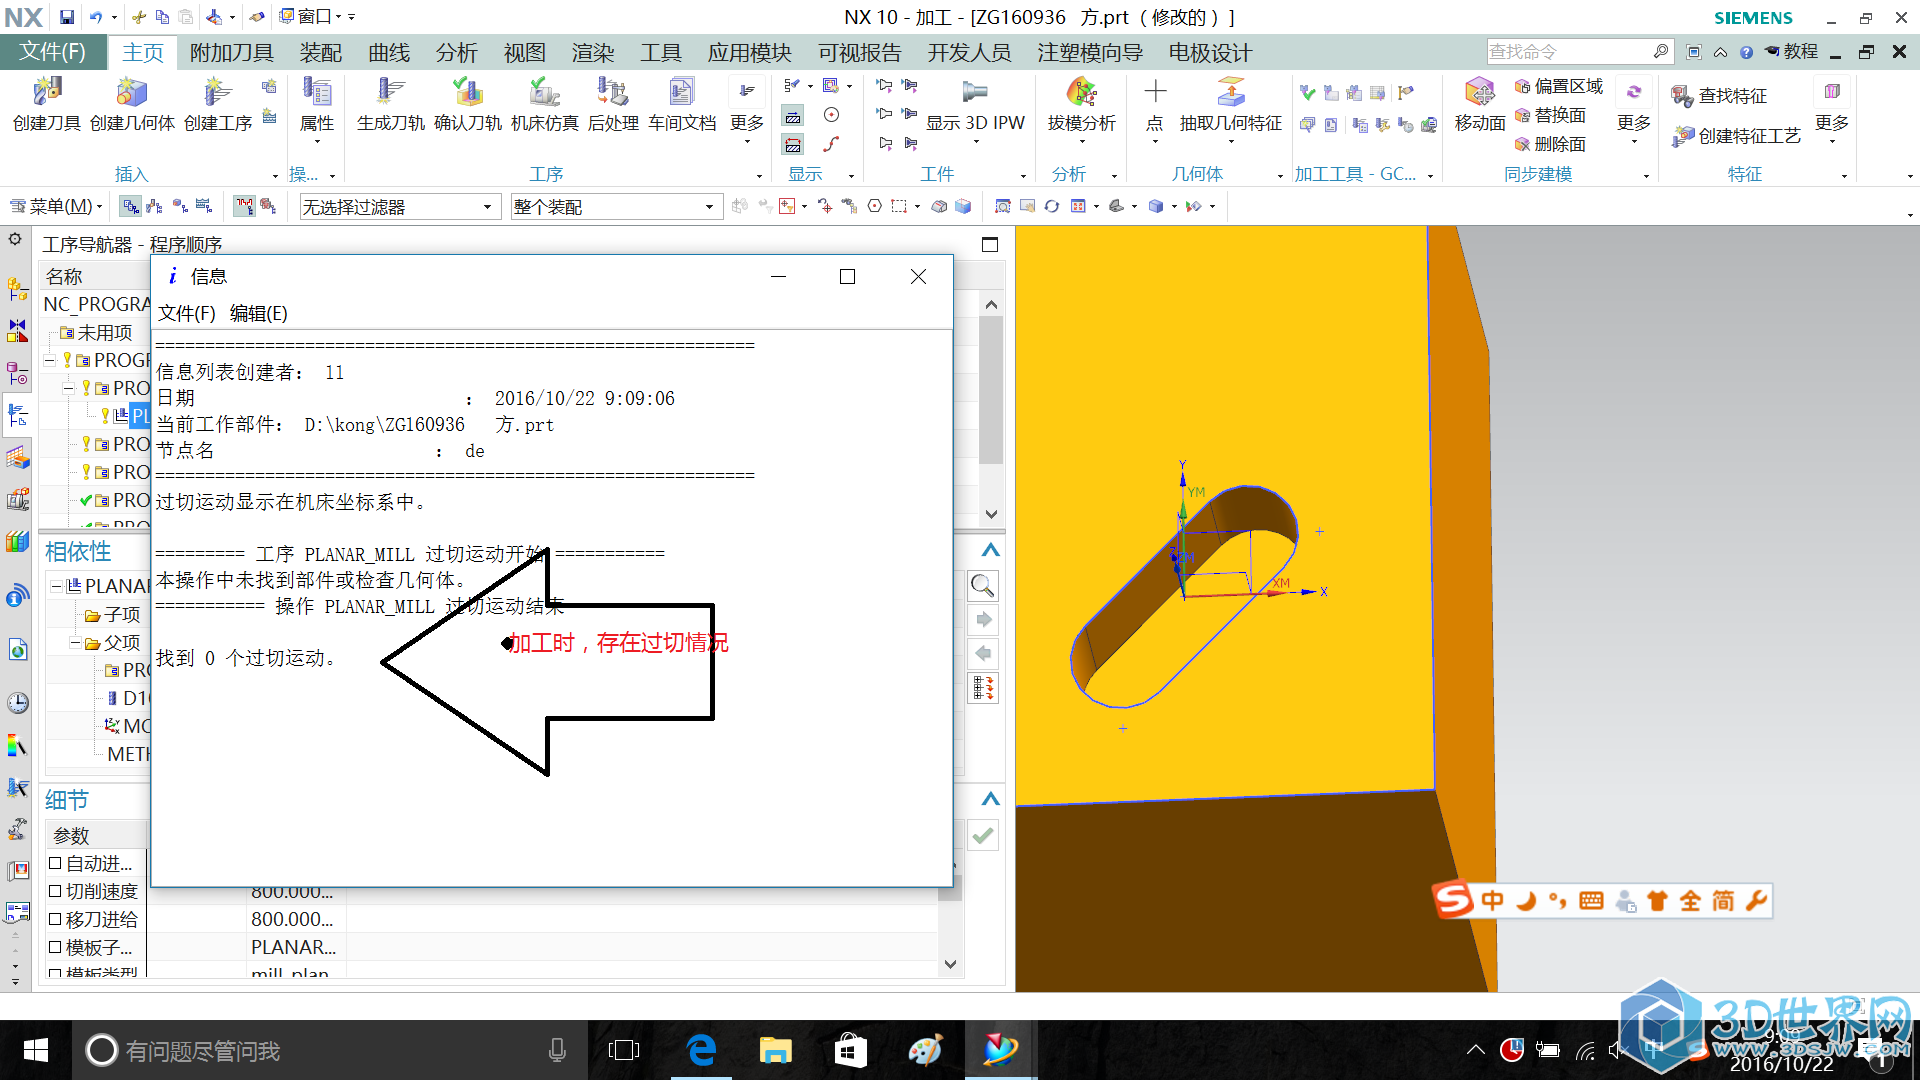Click the save icon in title bar
This screenshot has width=1920, height=1080.
[x=66, y=17]
